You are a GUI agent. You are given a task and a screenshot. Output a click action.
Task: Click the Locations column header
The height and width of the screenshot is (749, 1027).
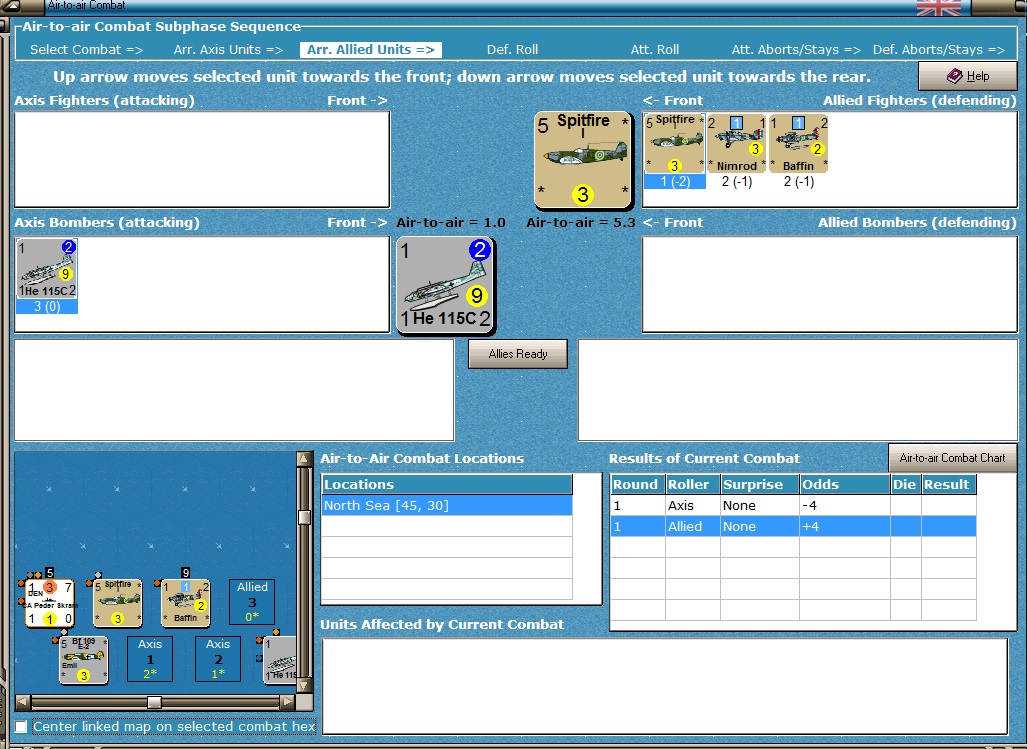(x=447, y=484)
